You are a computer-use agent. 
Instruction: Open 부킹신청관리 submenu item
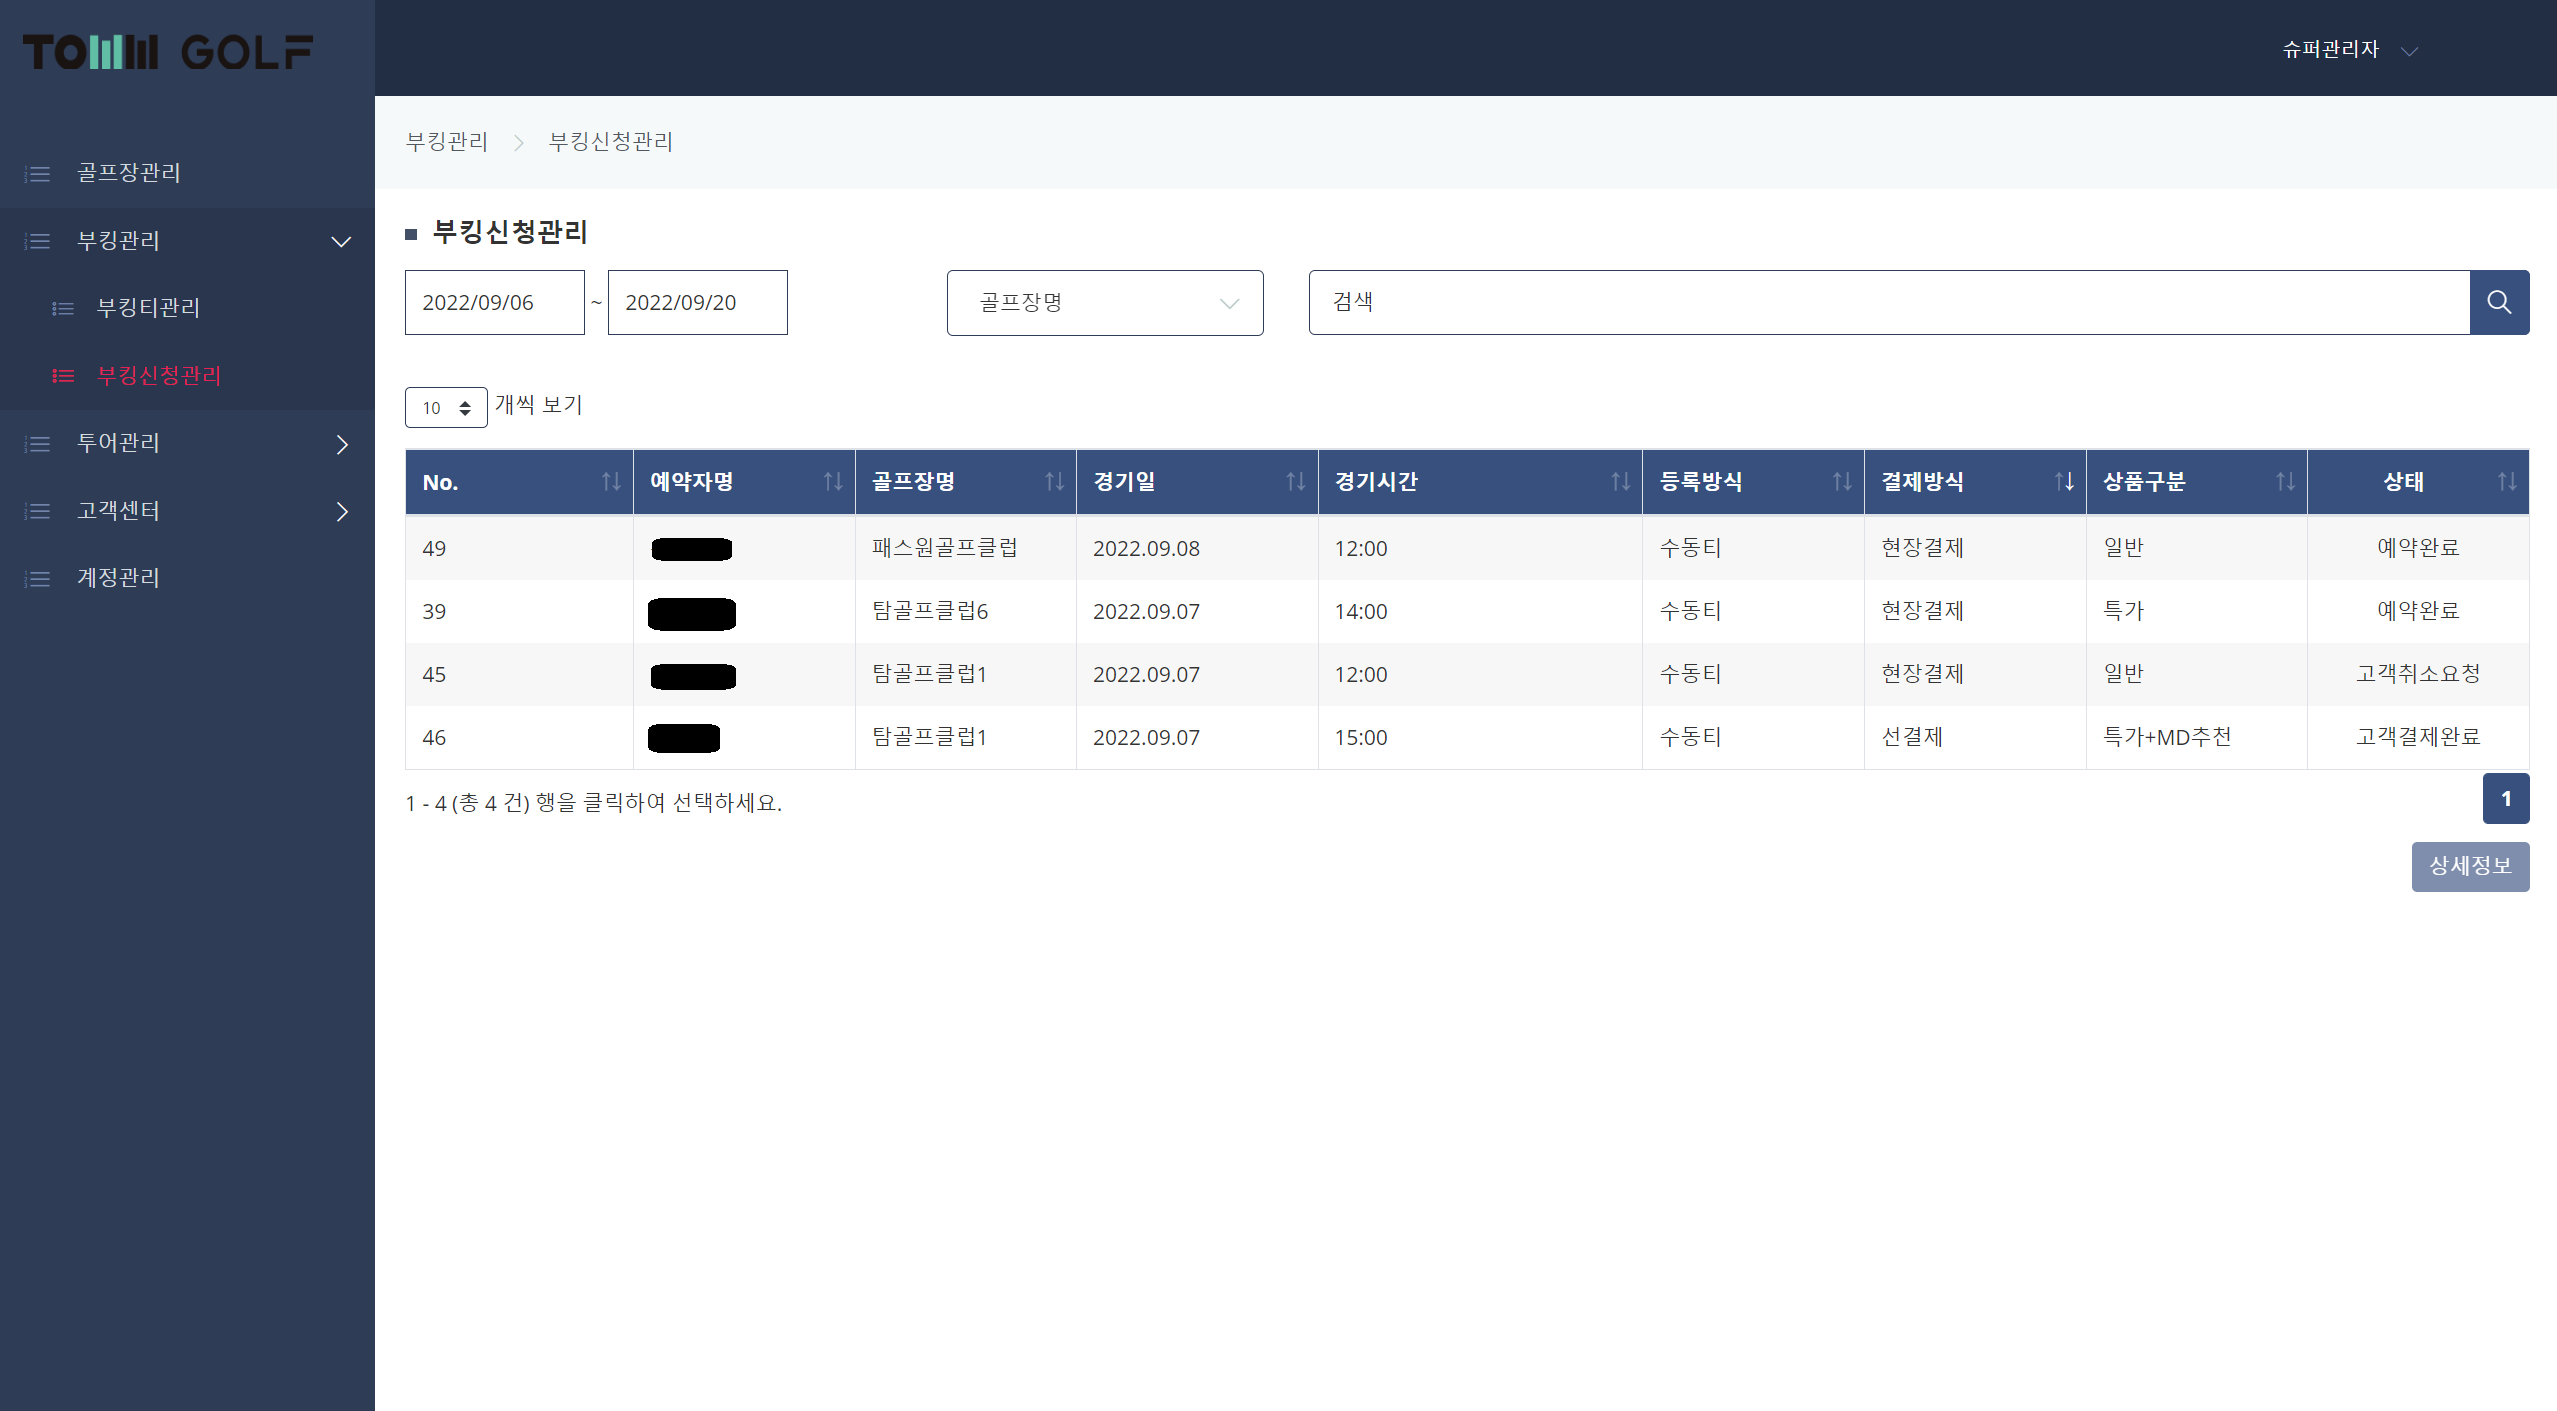pyautogui.click(x=158, y=376)
